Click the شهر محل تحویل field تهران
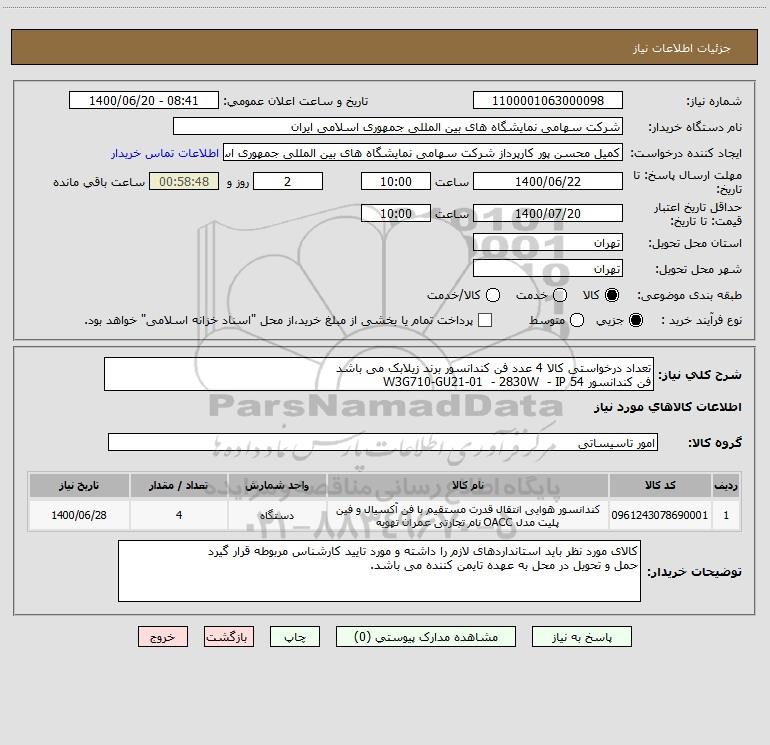This screenshot has height=745, width=770. 548,269
